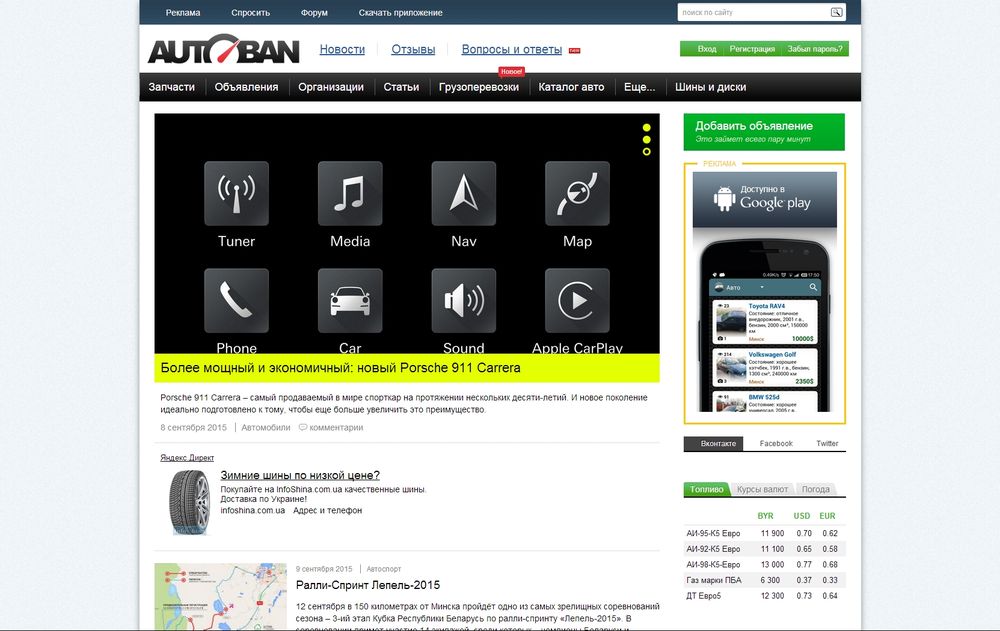Screen dimensions: 1000x631
Task: Open Шины и диски menu item
Action: point(710,87)
